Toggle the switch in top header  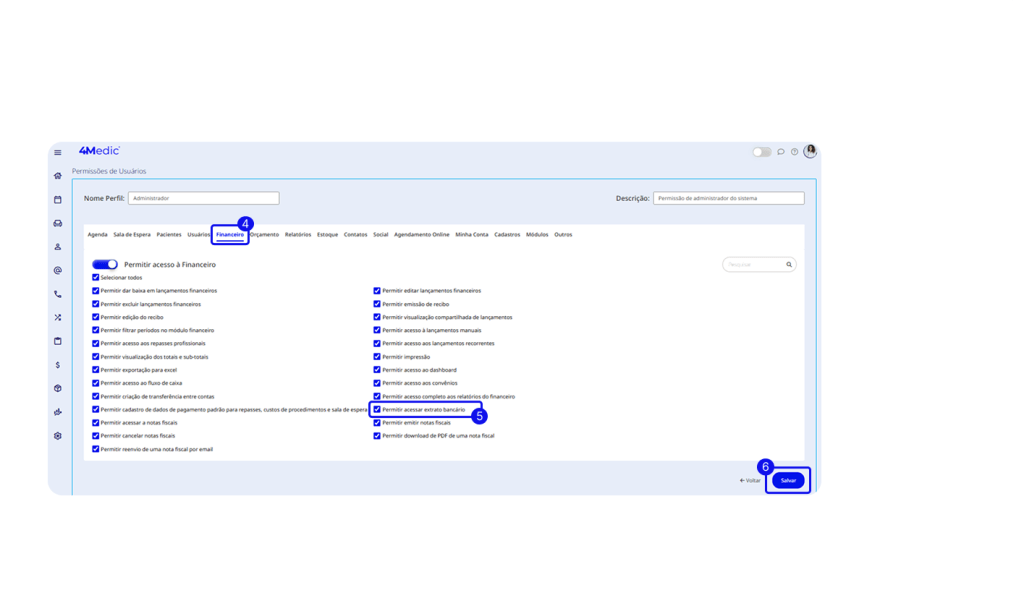click(x=762, y=152)
